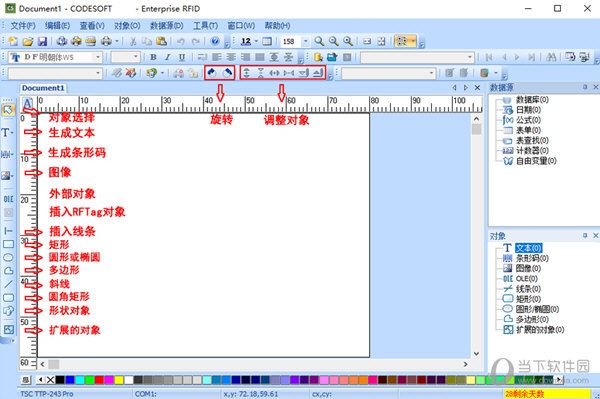Select the object selection arrow tool

[8, 110]
